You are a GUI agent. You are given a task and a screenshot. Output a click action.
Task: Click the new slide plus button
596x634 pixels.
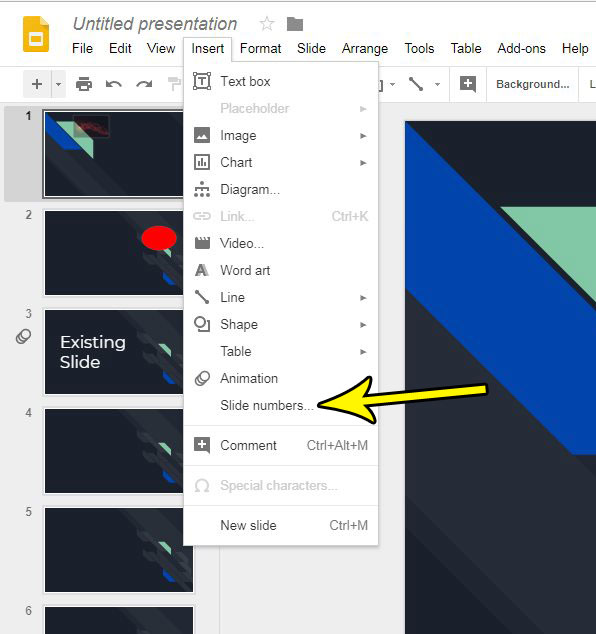click(37, 84)
